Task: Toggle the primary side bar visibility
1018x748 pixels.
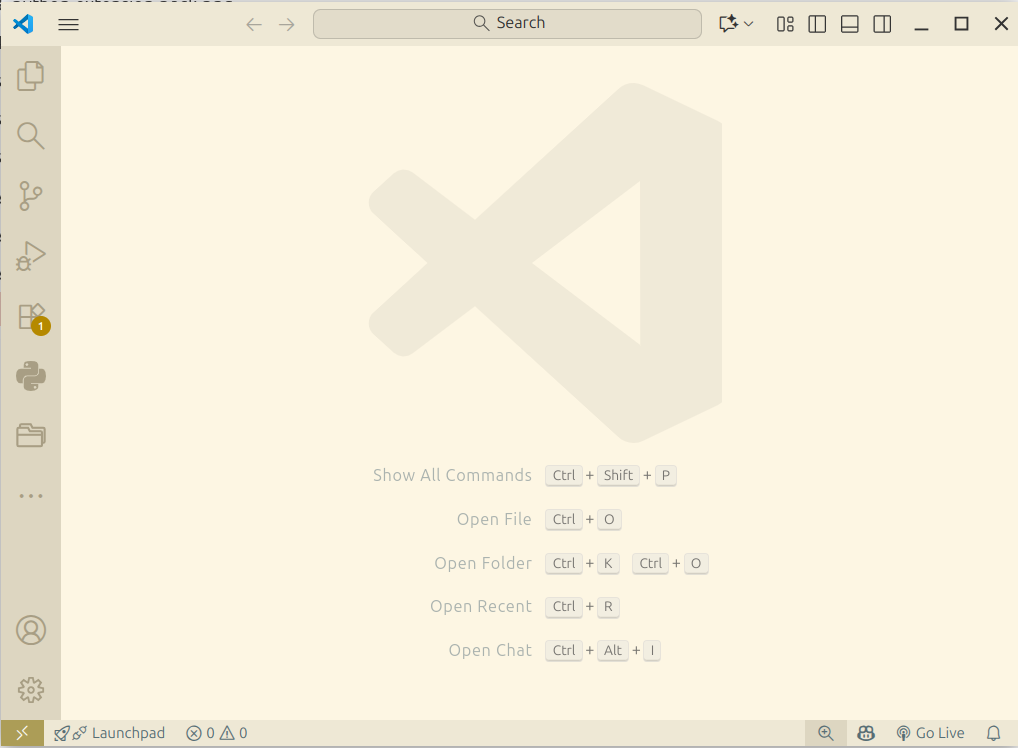Action: [x=817, y=24]
